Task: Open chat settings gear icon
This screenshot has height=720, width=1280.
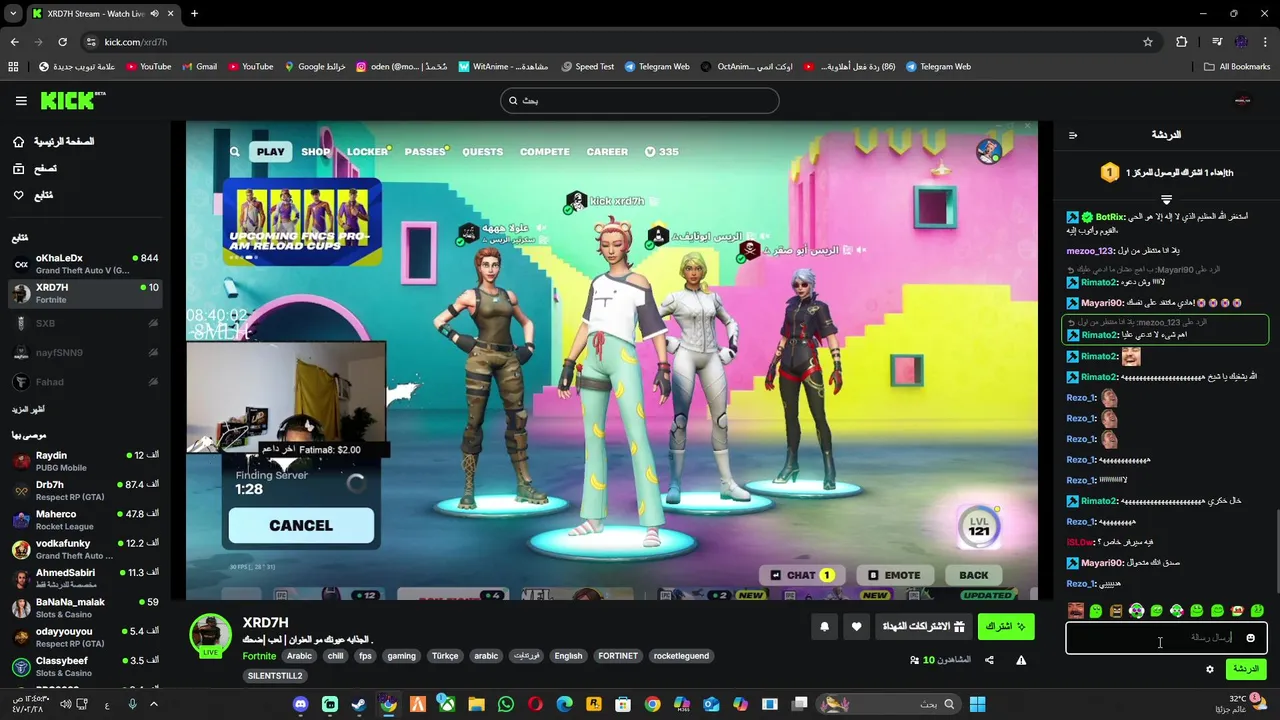Action: [x=1209, y=669]
